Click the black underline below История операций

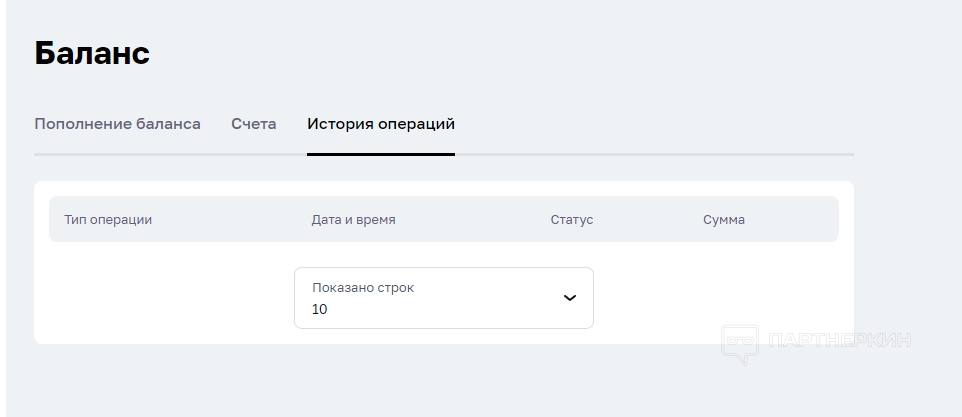pos(380,154)
